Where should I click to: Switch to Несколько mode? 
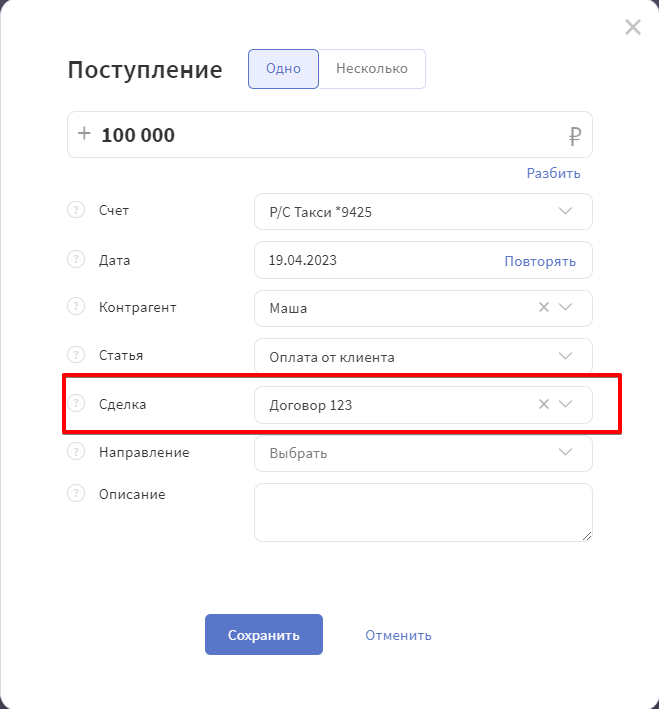click(372, 69)
